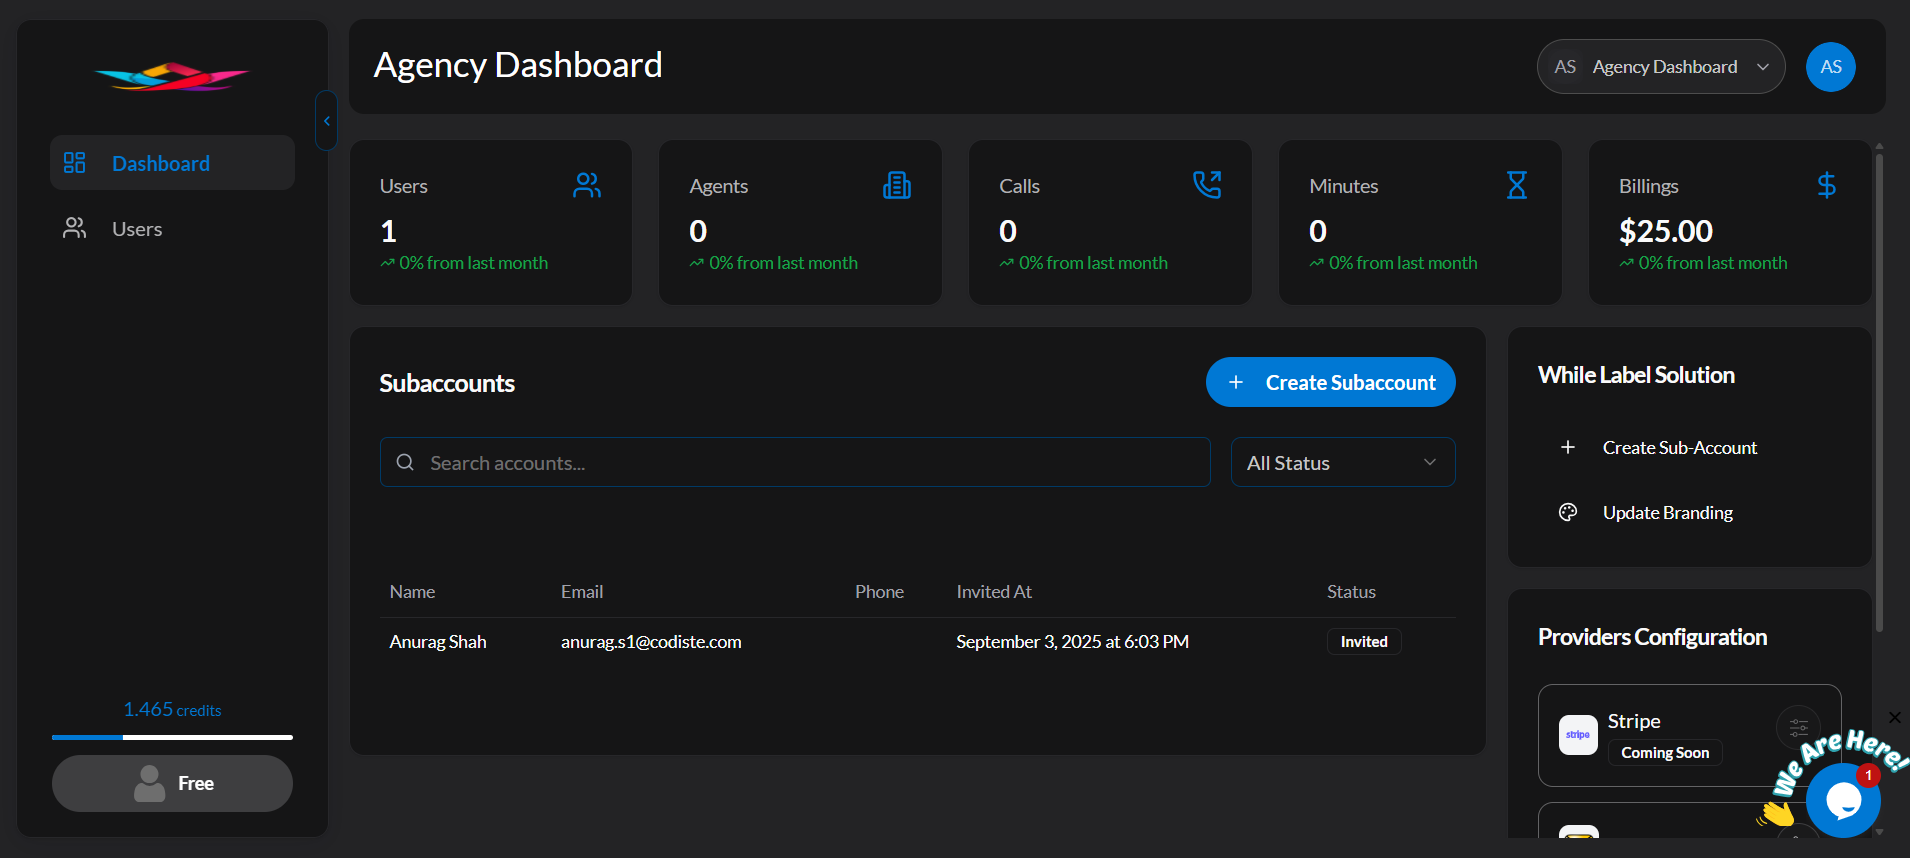Screen dimensions: 1910x858
Task: Click the Free plan button
Action: coord(172,783)
